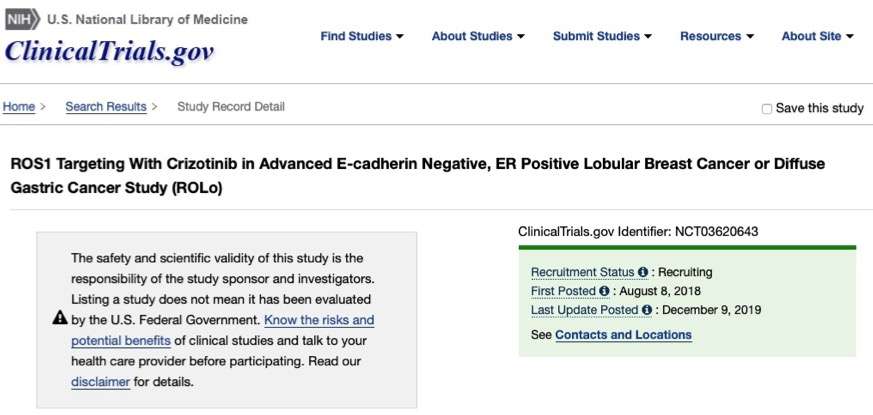Open the Resources menu
The image size is (873, 415).
[717, 36]
